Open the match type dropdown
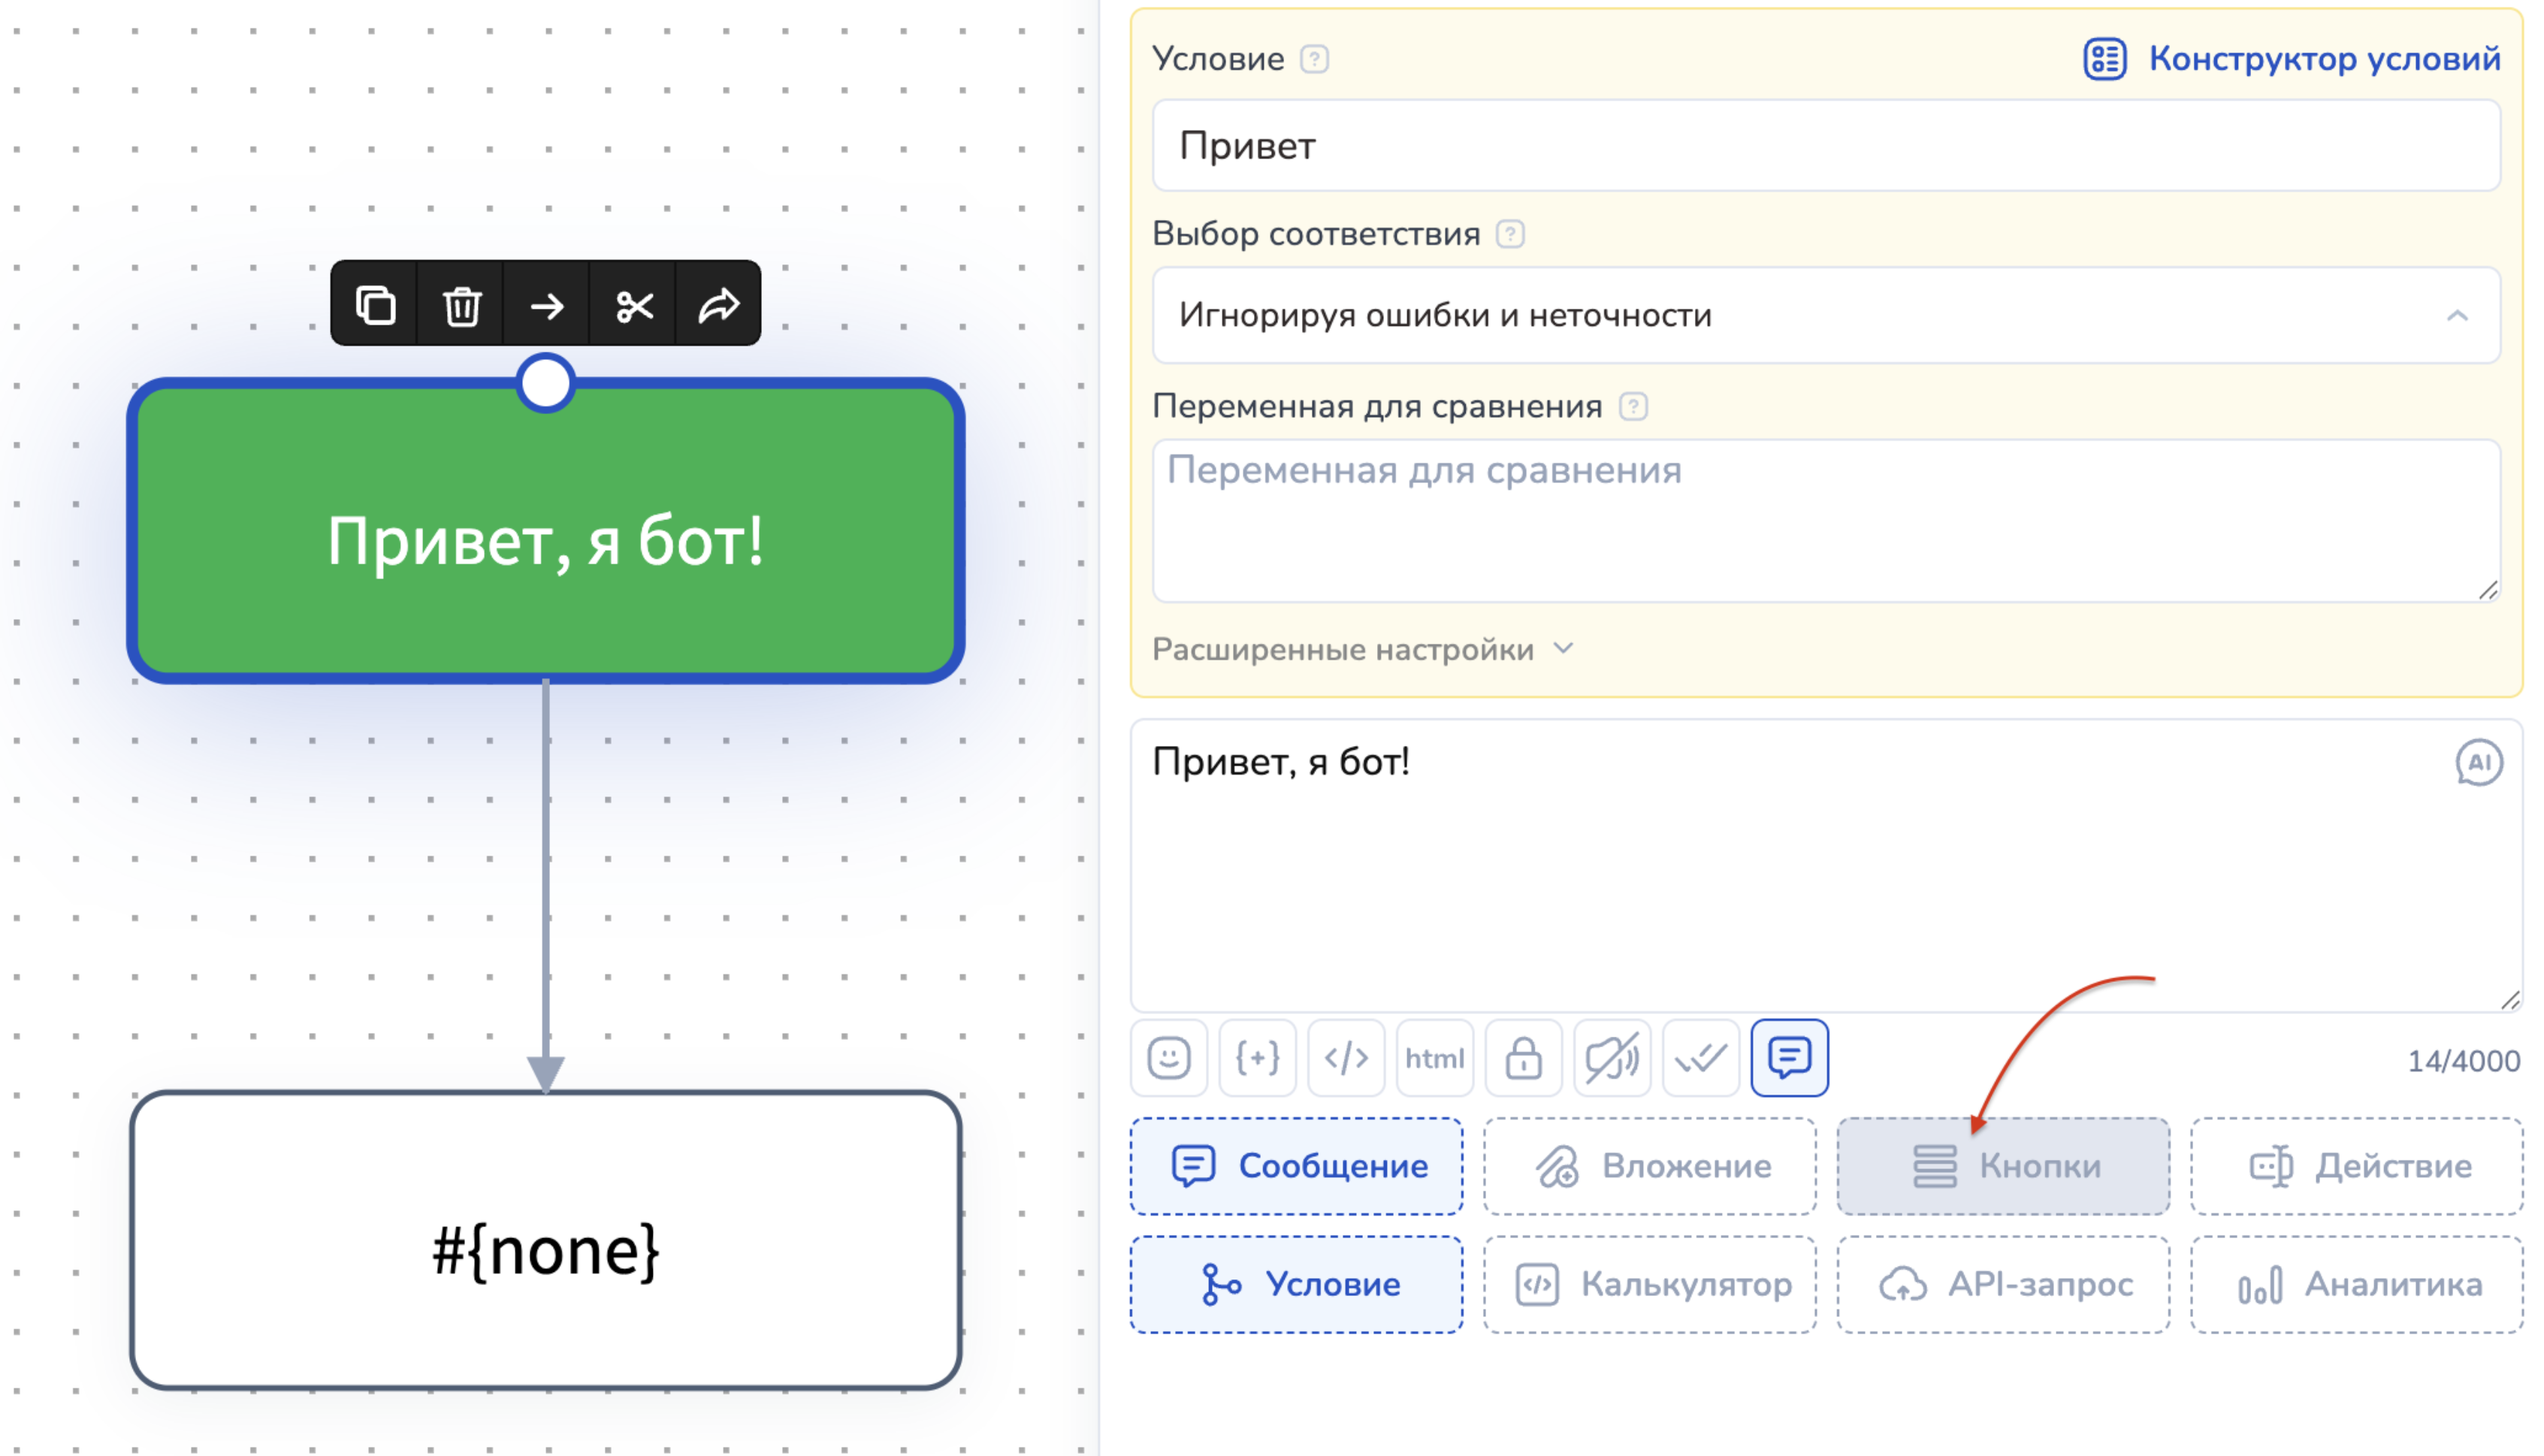The height and width of the screenshot is (1456, 2544). 1825,316
